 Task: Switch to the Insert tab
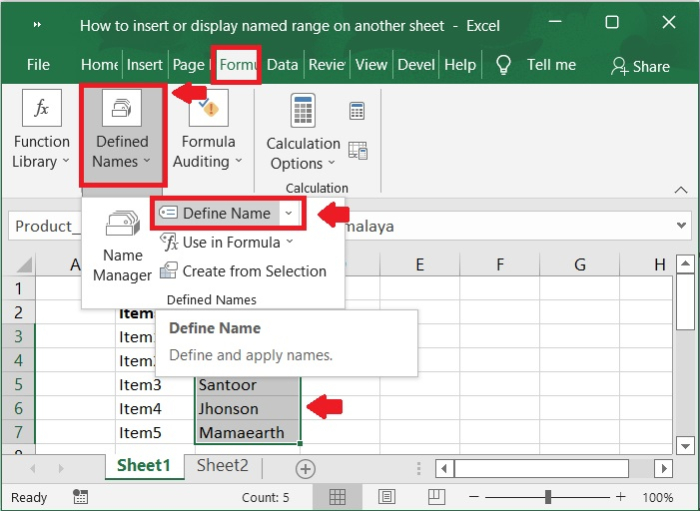coord(145,65)
